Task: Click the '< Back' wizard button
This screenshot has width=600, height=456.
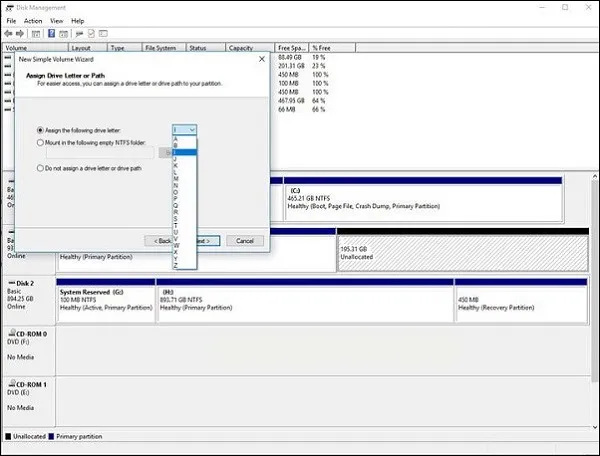Action: click(x=158, y=241)
